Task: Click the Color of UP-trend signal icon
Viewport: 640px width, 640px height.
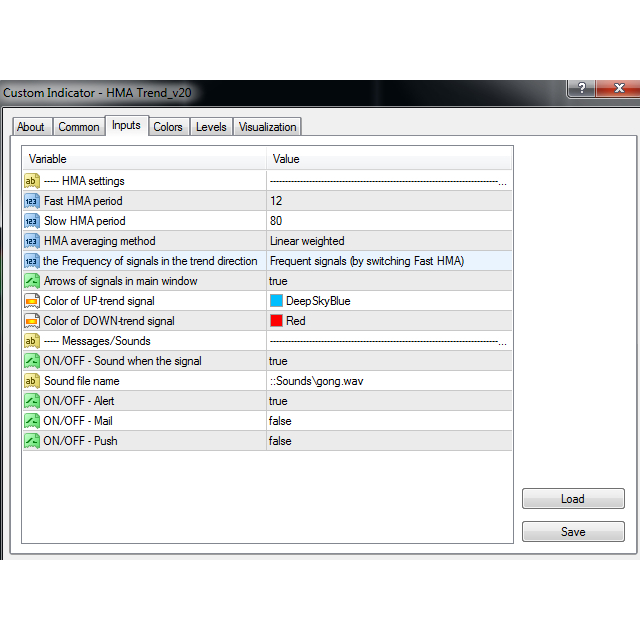Action: [31, 301]
